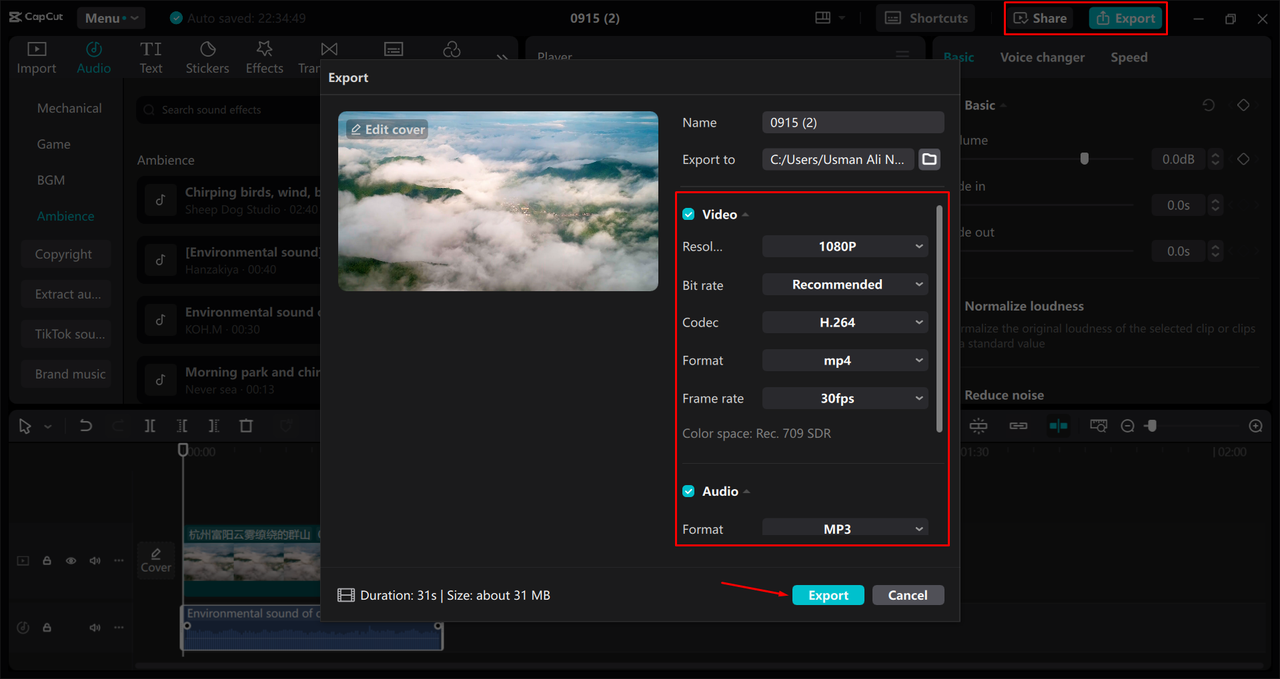Click the timeline zoom slider handle
1280x679 pixels.
click(1151, 426)
